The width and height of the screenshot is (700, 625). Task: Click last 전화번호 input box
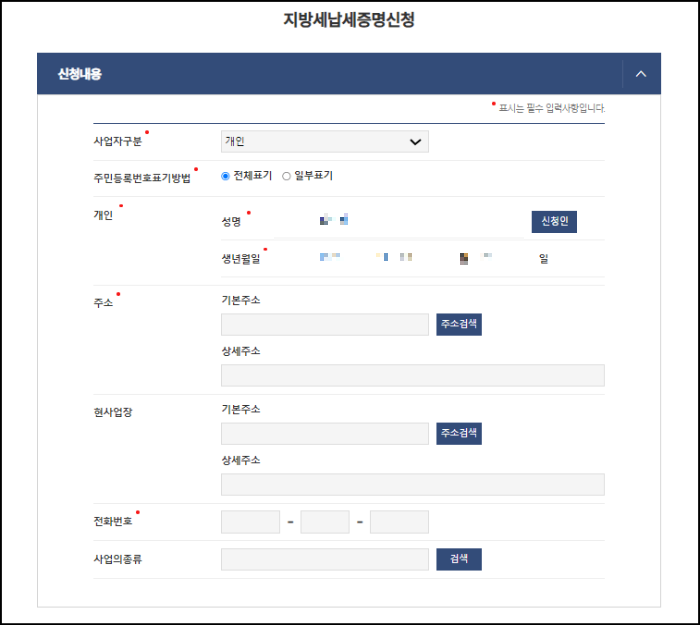[399, 521]
